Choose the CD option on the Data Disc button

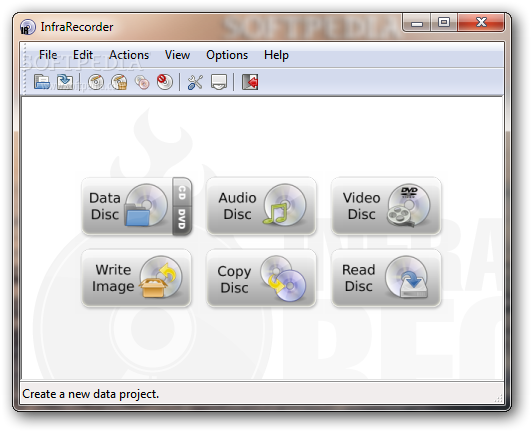click(182, 192)
